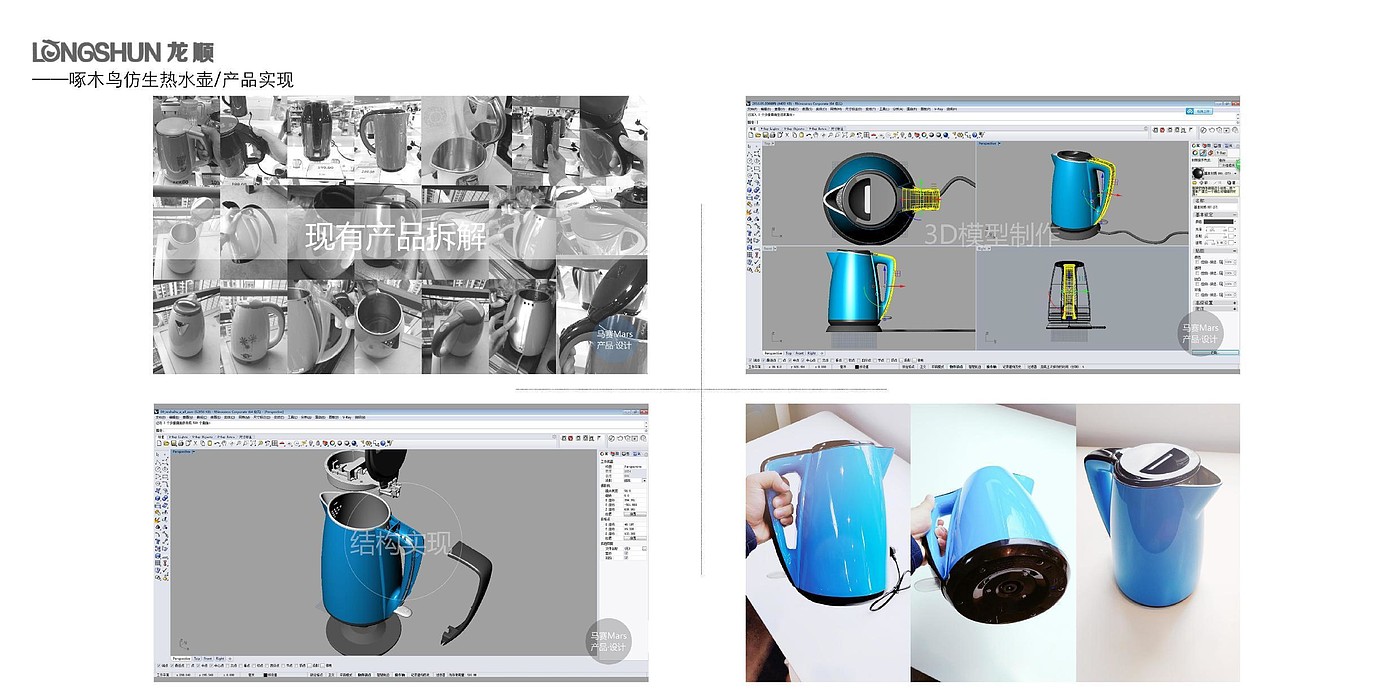This screenshot has height=700, width=1400.
Task: Click Cut icon in 结构实现 Rhino window
Action: [x=195, y=443]
